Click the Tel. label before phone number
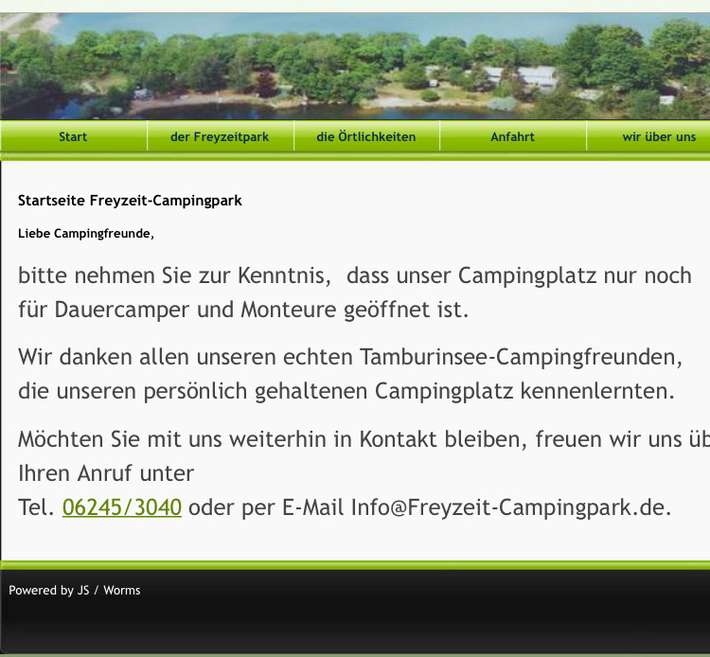The image size is (710, 657). 36,507
